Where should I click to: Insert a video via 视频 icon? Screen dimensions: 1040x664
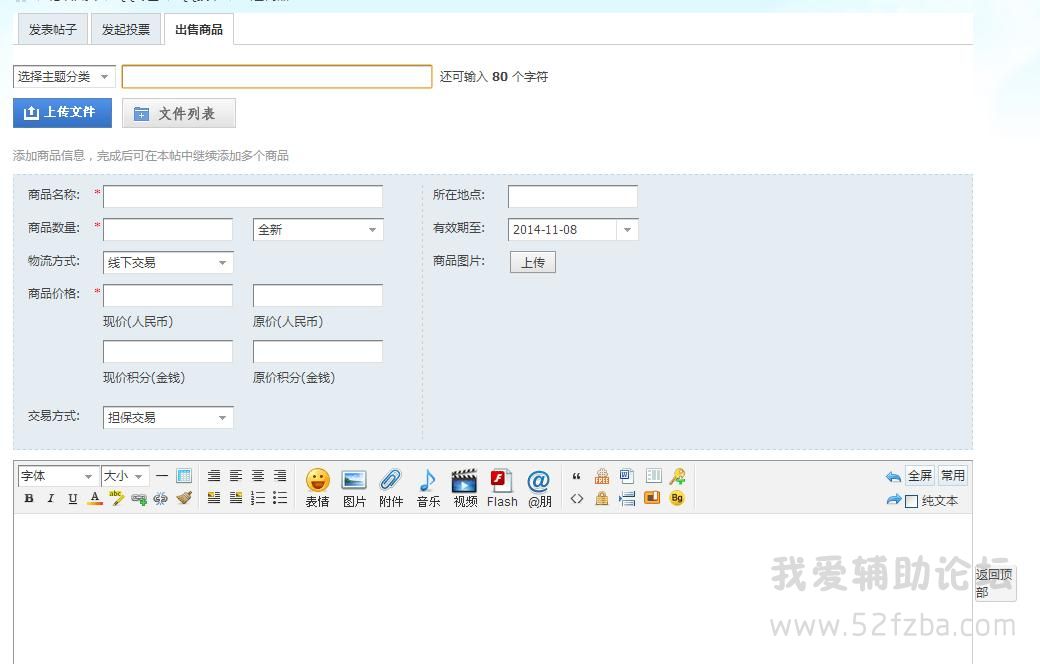[465, 488]
